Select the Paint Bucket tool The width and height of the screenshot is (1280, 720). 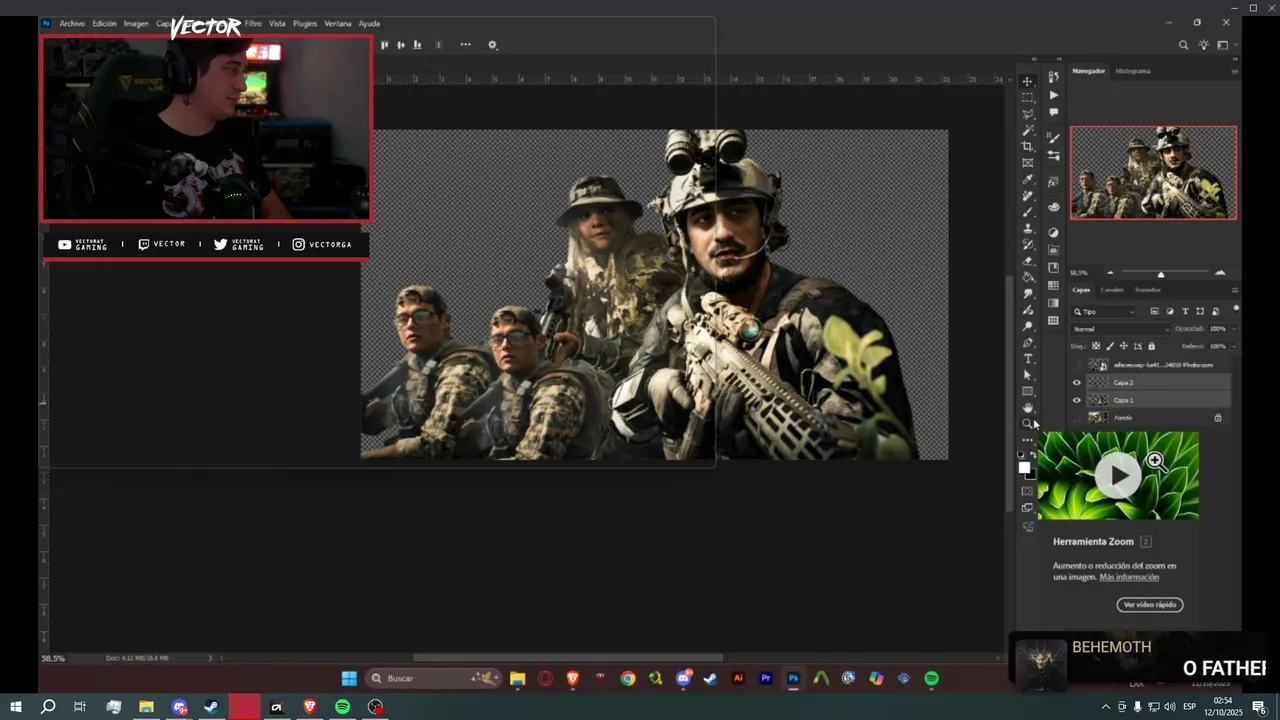coord(1028,277)
